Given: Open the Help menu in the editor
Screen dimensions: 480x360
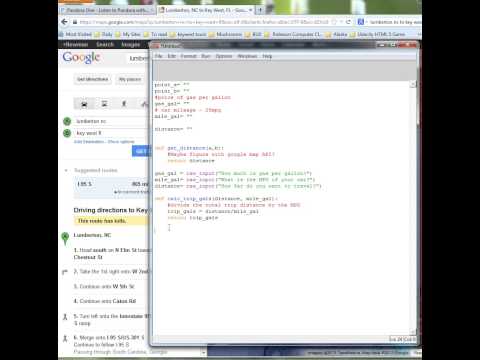Looking at the screenshot, I should pos(267,56).
